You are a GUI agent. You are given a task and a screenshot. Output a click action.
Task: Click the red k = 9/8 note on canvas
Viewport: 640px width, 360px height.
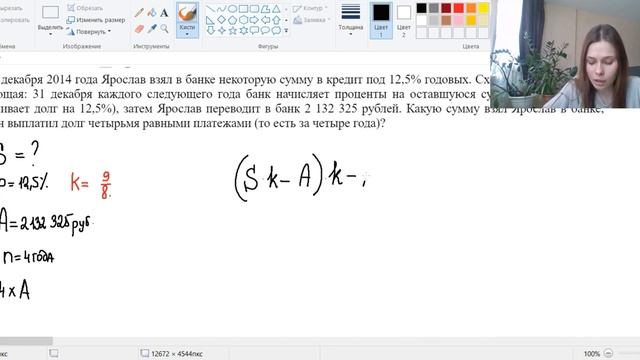click(91, 185)
